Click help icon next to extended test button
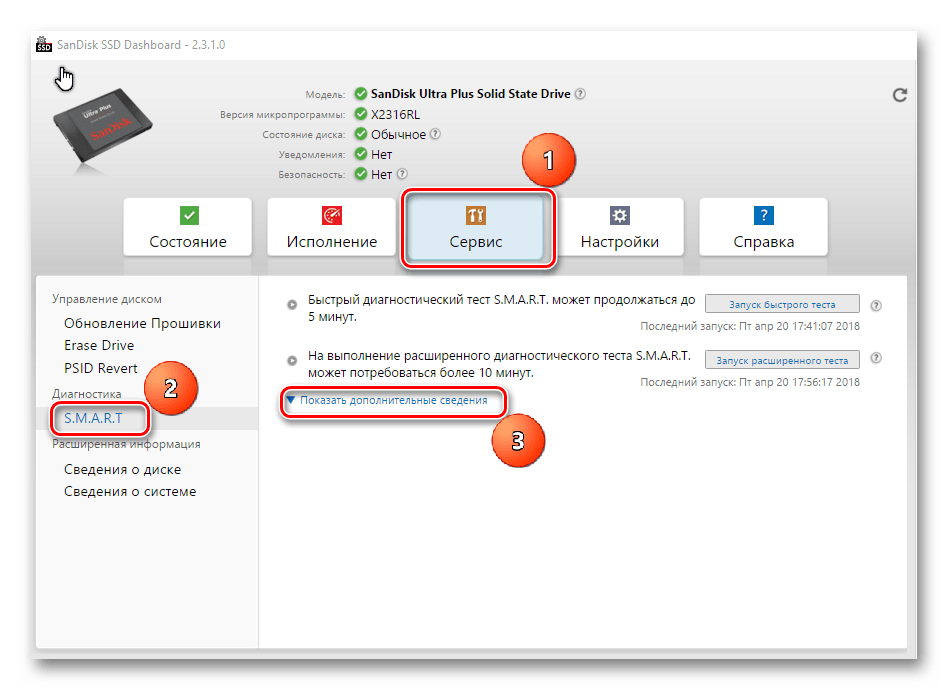The height and width of the screenshot is (690, 948). coord(876,358)
